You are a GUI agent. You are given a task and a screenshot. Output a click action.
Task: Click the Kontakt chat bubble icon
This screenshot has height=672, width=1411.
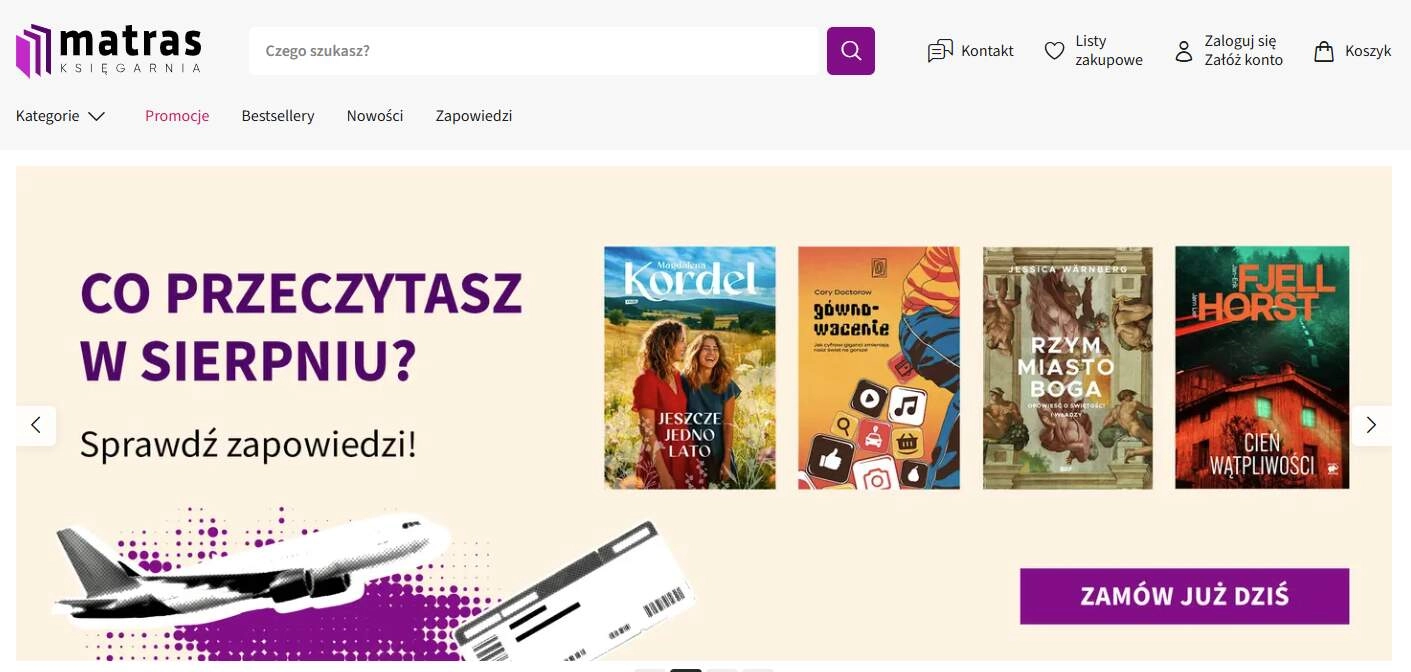click(x=940, y=51)
